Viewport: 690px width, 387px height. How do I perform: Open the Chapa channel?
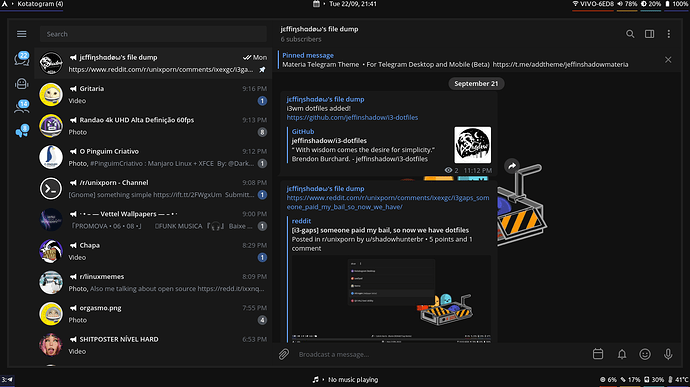(x=153, y=251)
